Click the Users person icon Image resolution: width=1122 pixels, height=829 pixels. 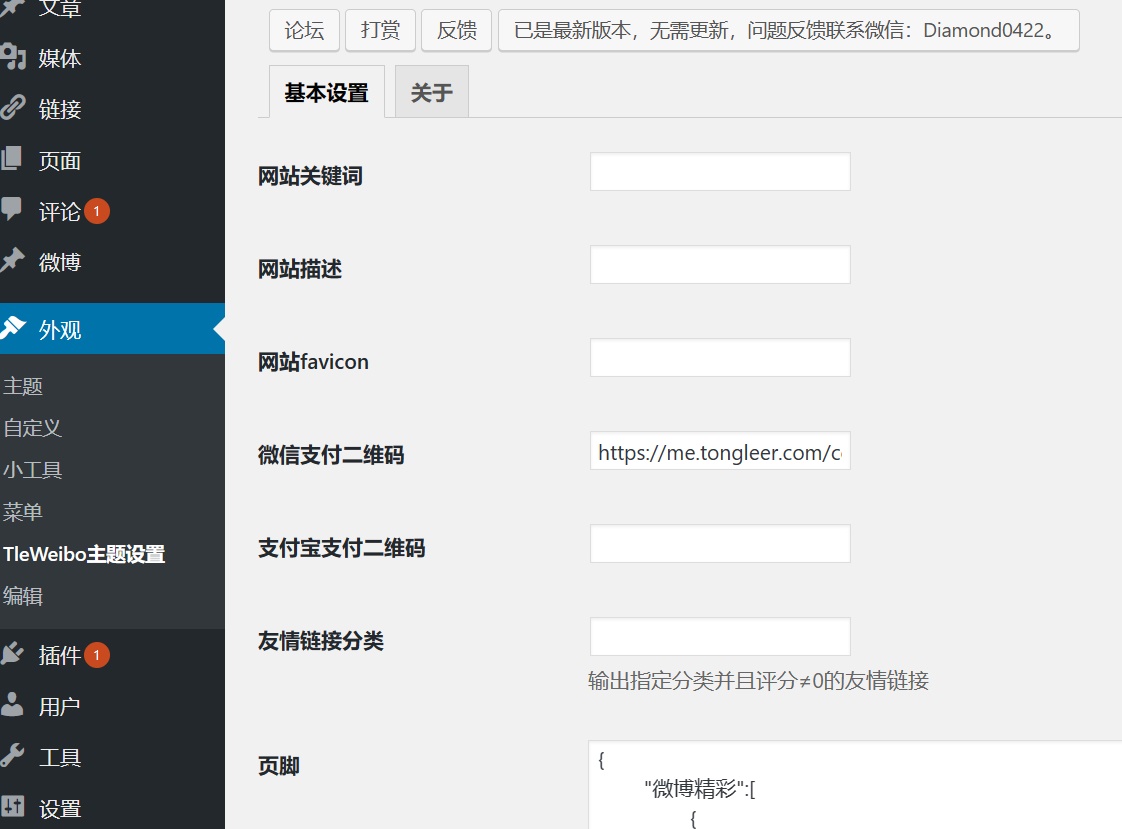pyautogui.click(x=12, y=706)
